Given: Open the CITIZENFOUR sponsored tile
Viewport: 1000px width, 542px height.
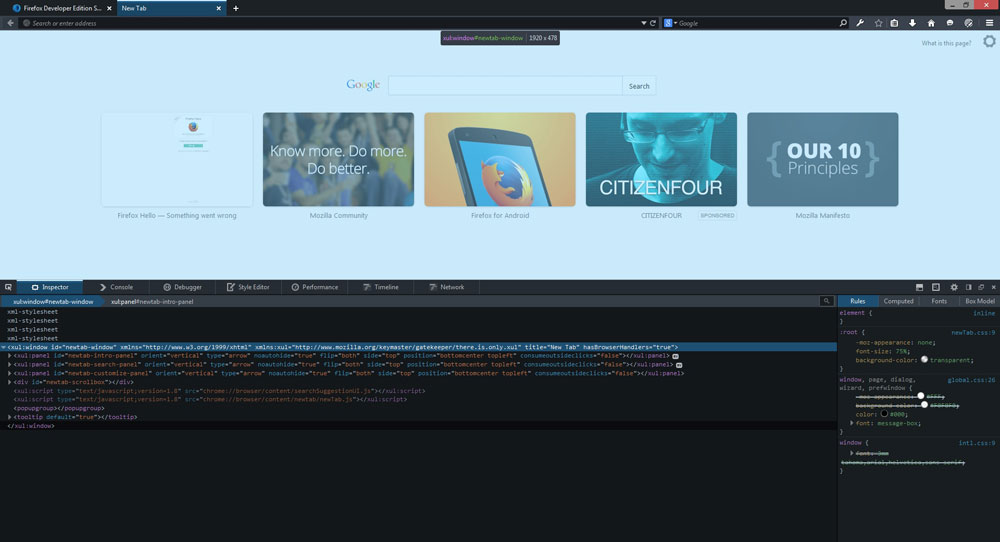Looking at the screenshot, I should coord(661,159).
